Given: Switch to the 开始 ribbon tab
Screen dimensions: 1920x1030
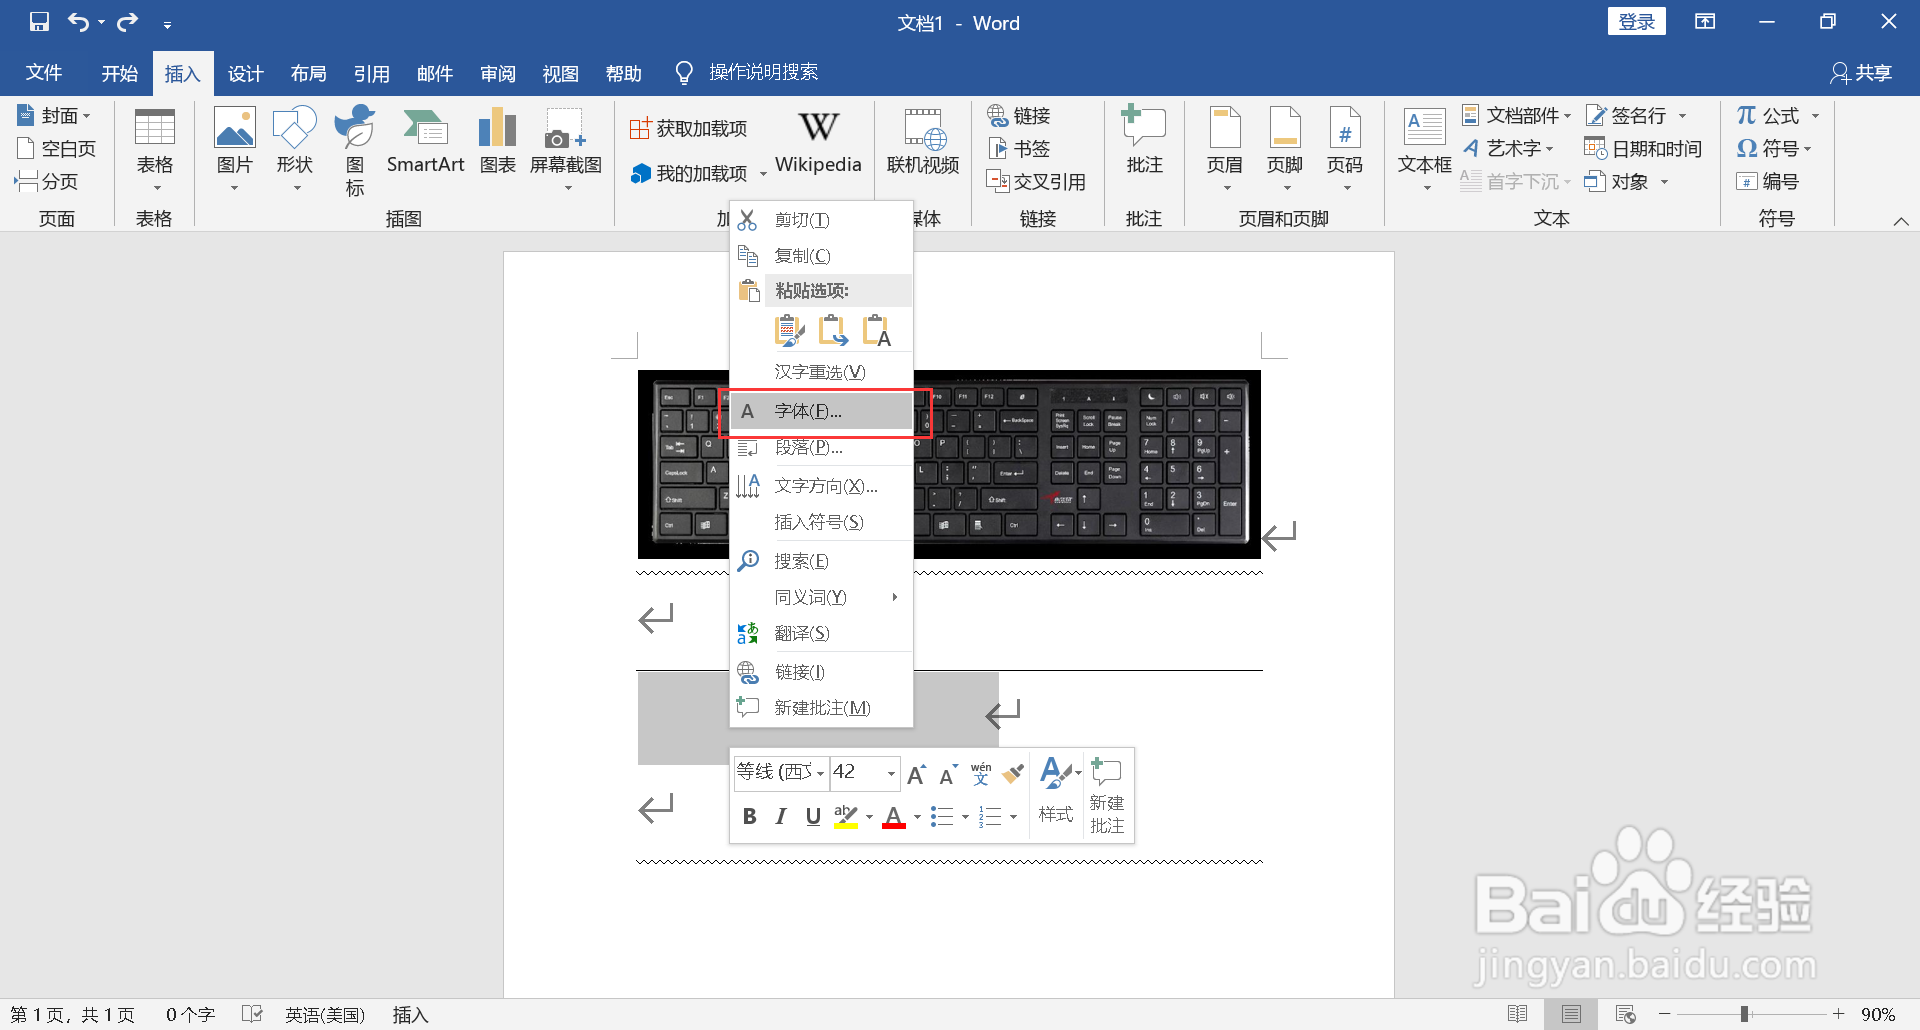Looking at the screenshot, I should [119, 73].
